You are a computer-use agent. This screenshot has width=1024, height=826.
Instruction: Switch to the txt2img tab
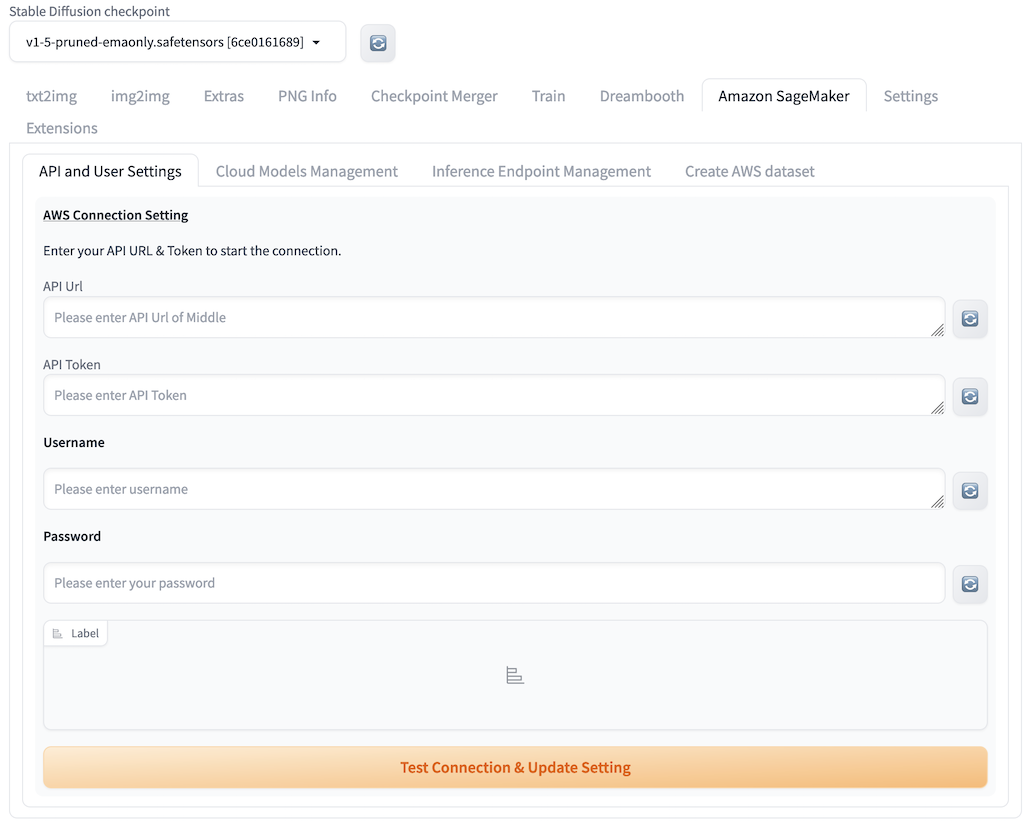[51, 96]
